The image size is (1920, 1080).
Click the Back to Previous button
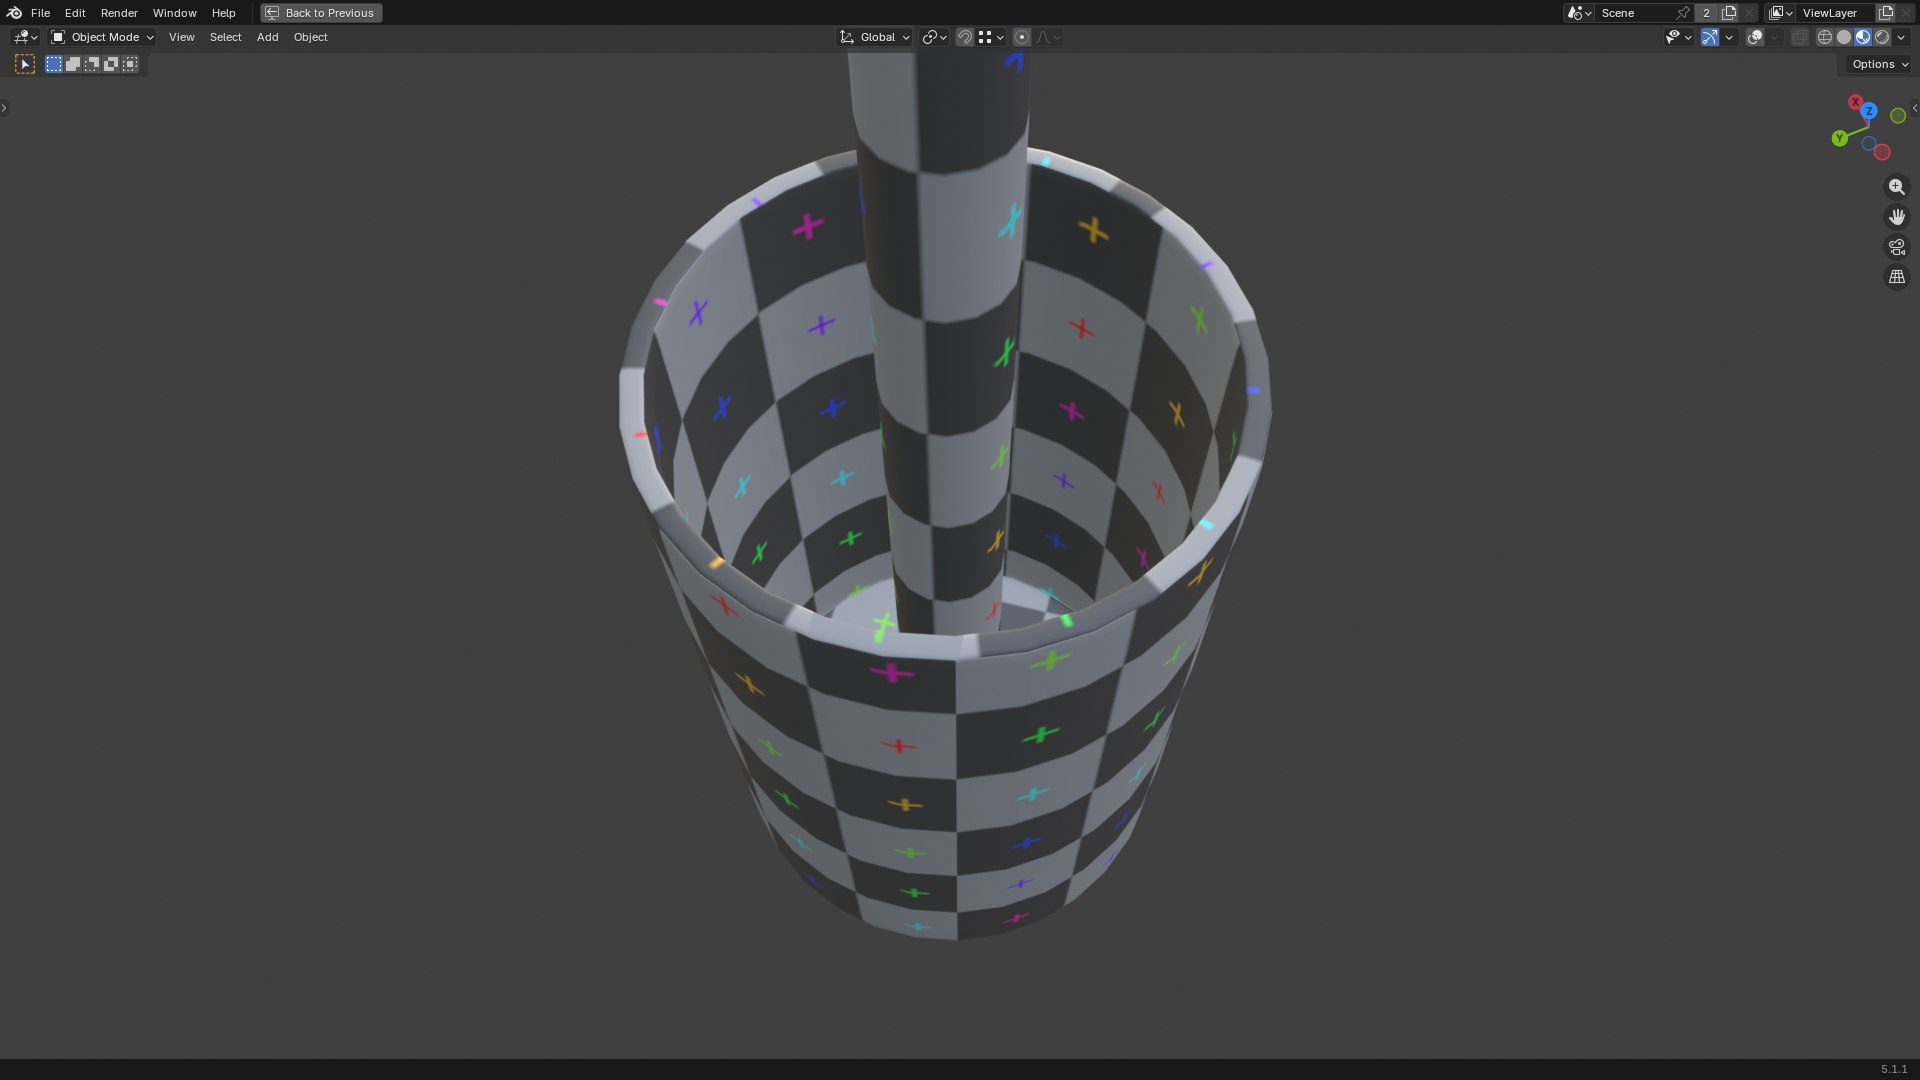(x=321, y=13)
